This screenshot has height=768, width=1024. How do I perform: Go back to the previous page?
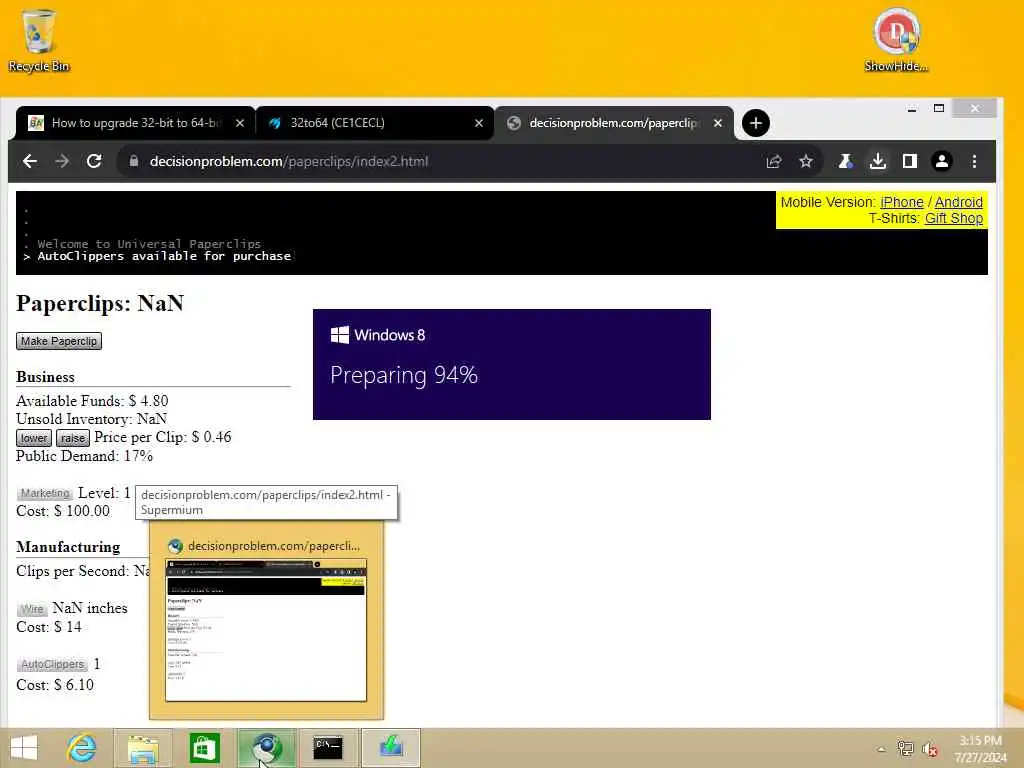(30, 161)
